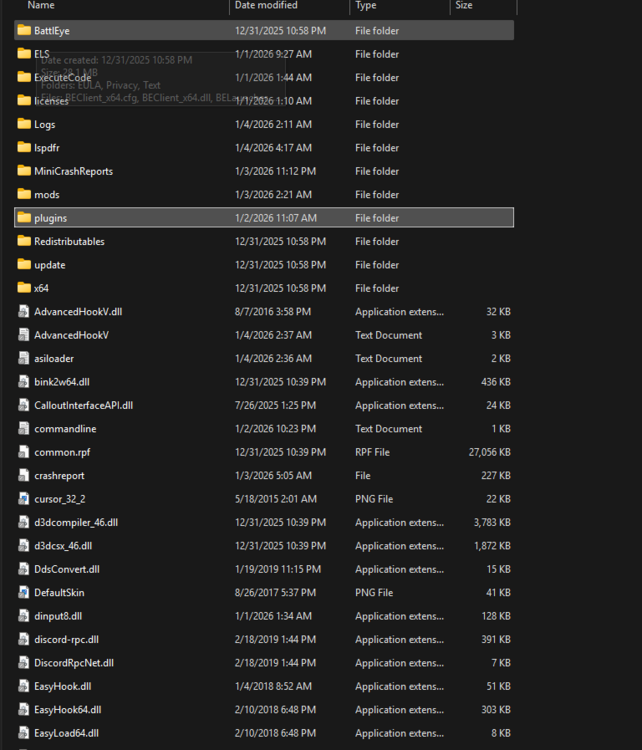Select the commandline file name

click(65, 429)
